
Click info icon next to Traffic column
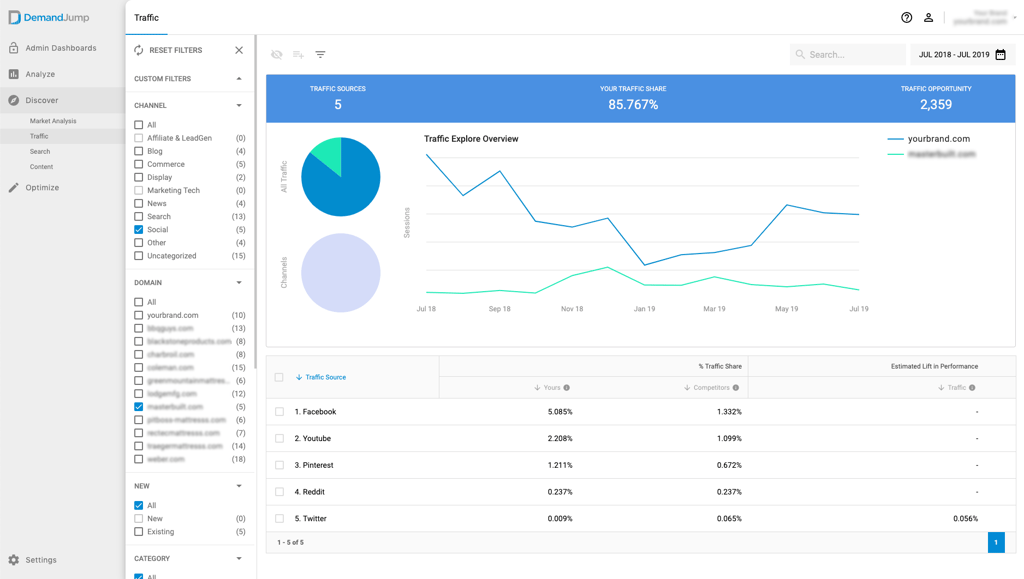(972, 388)
